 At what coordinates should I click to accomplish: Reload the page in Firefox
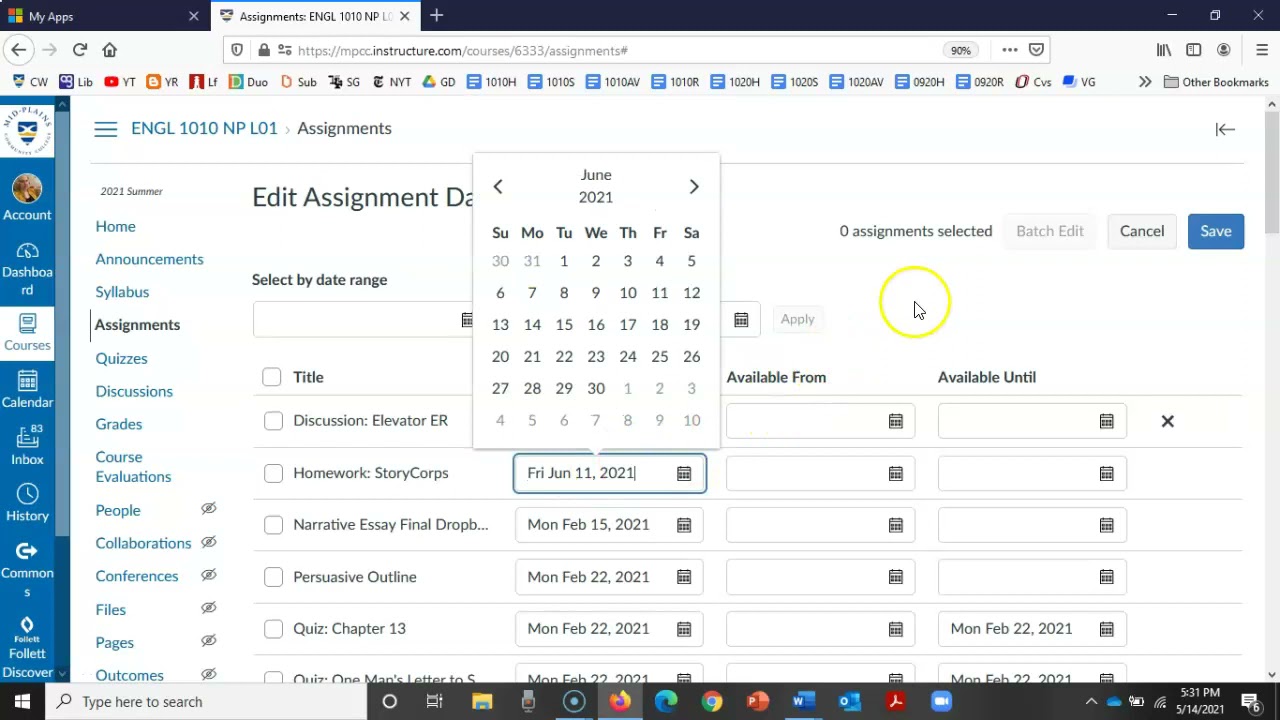(x=80, y=50)
